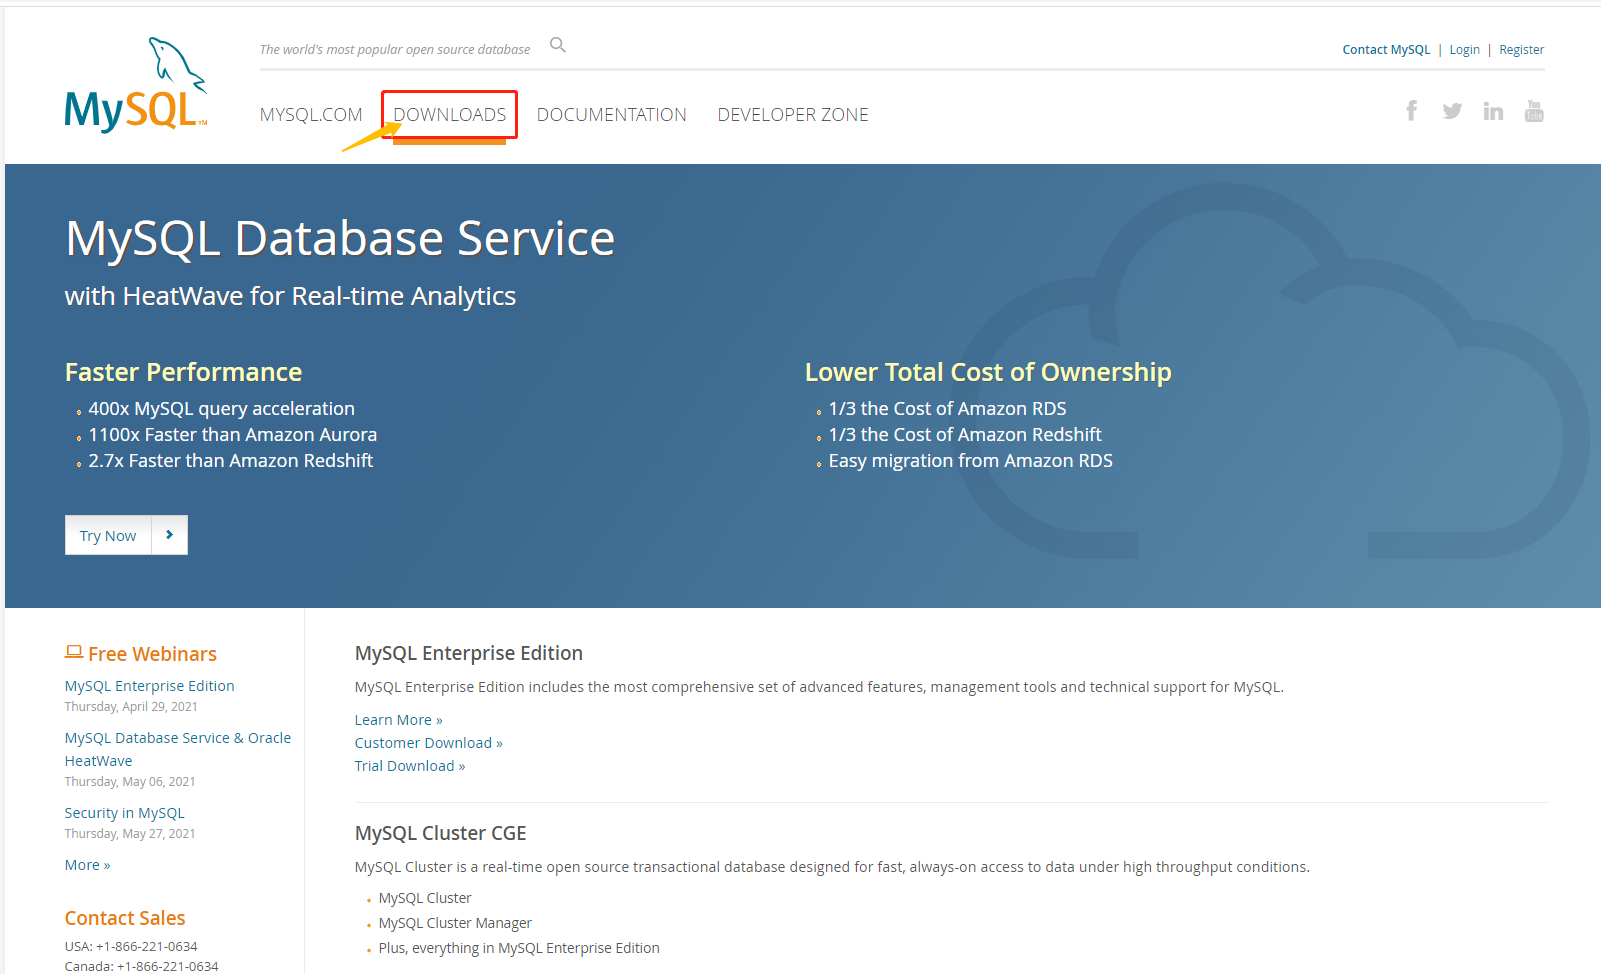Click '1/3 the Cost of Amazon Redshift' text
This screenshot has width=1601, height=974.
point(965,435)
